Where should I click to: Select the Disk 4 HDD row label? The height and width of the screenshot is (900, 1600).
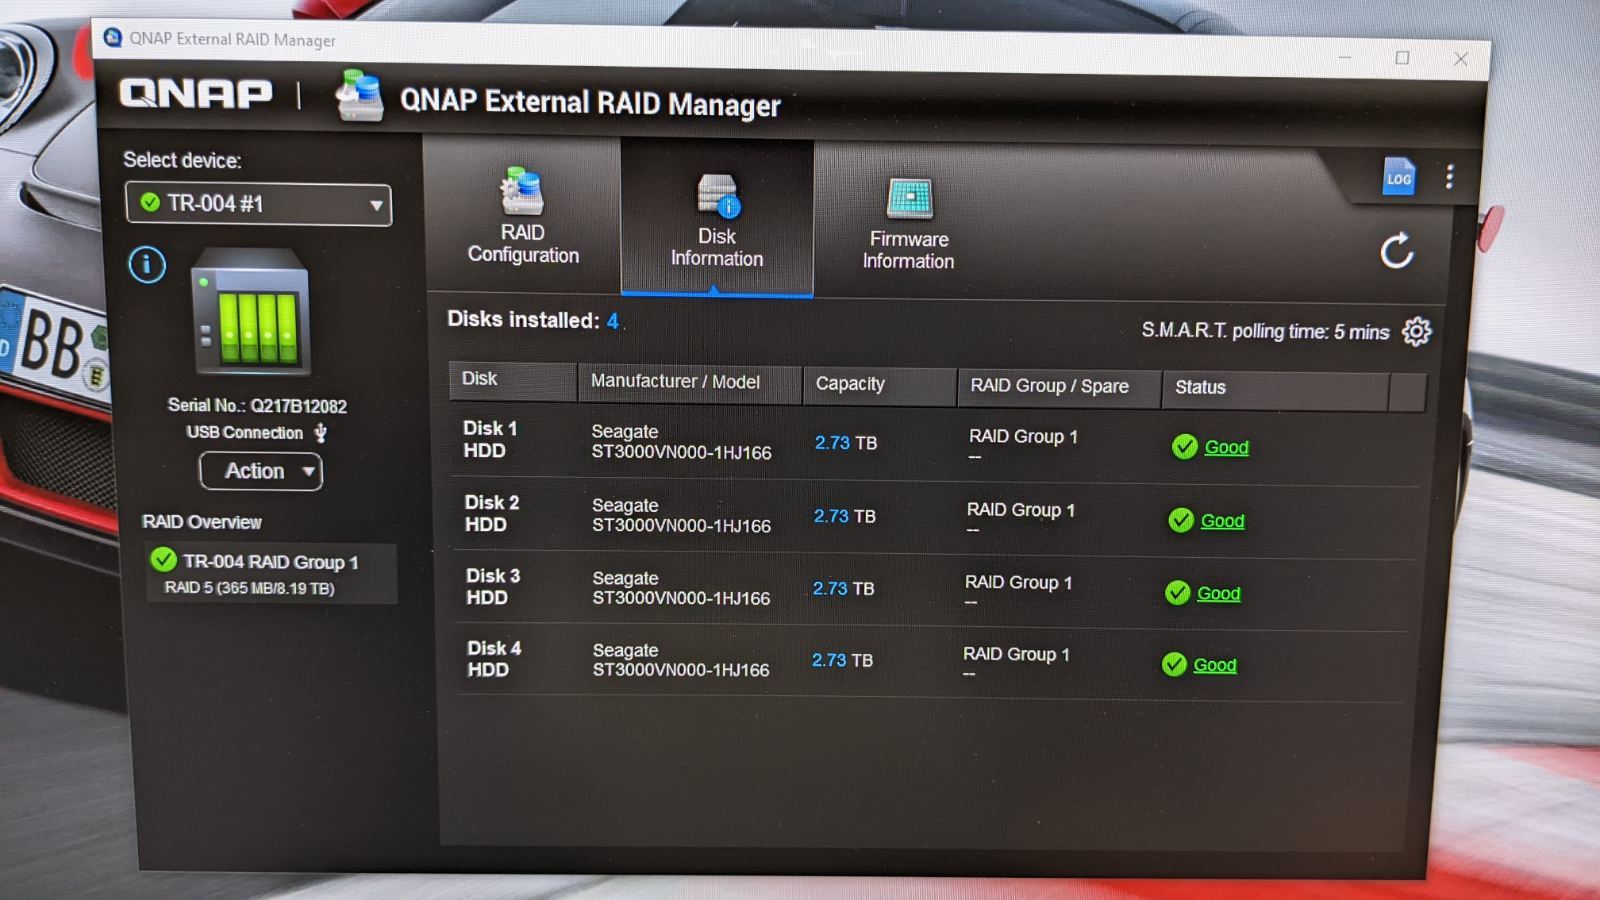(x=494, y=658)
